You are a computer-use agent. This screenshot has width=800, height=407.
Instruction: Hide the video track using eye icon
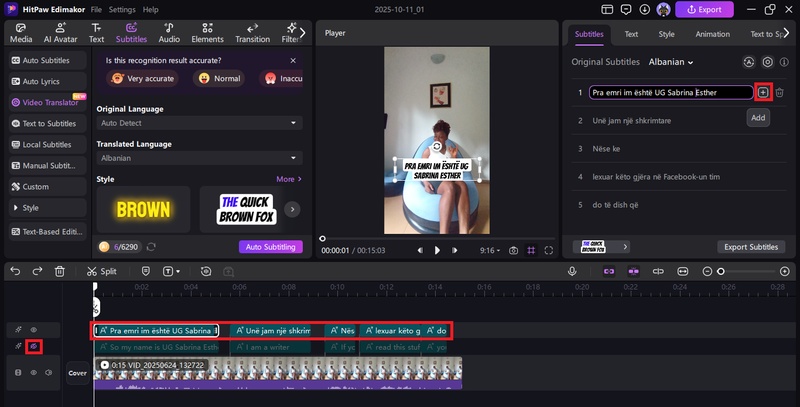(33, 373)
